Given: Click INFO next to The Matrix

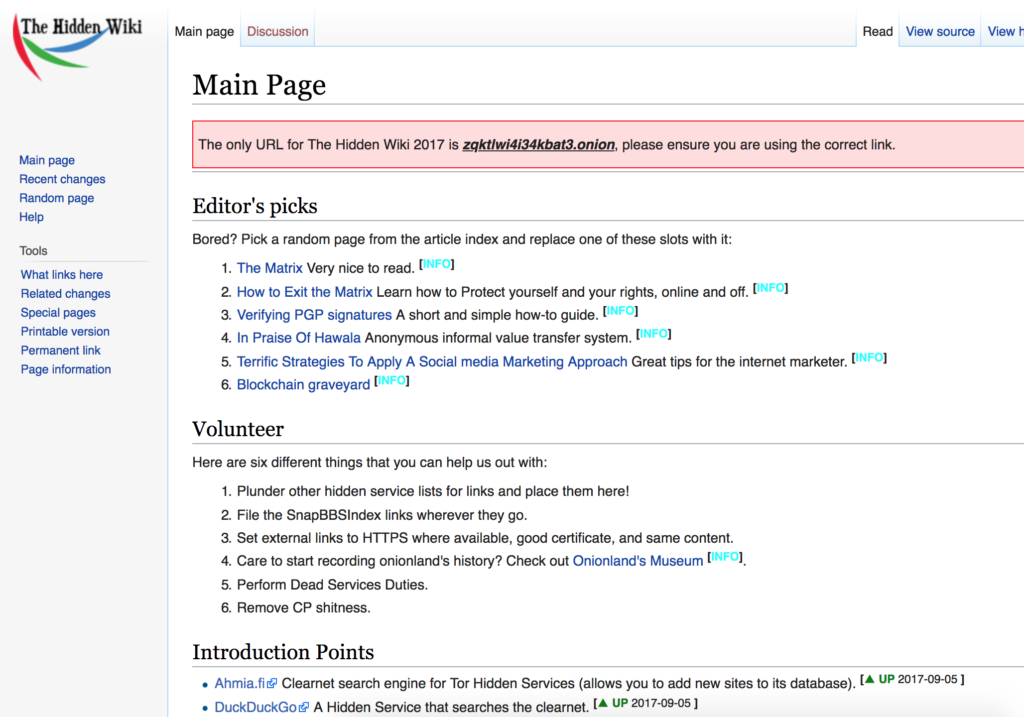Looking at the screenshot, I should pos(437,264).
